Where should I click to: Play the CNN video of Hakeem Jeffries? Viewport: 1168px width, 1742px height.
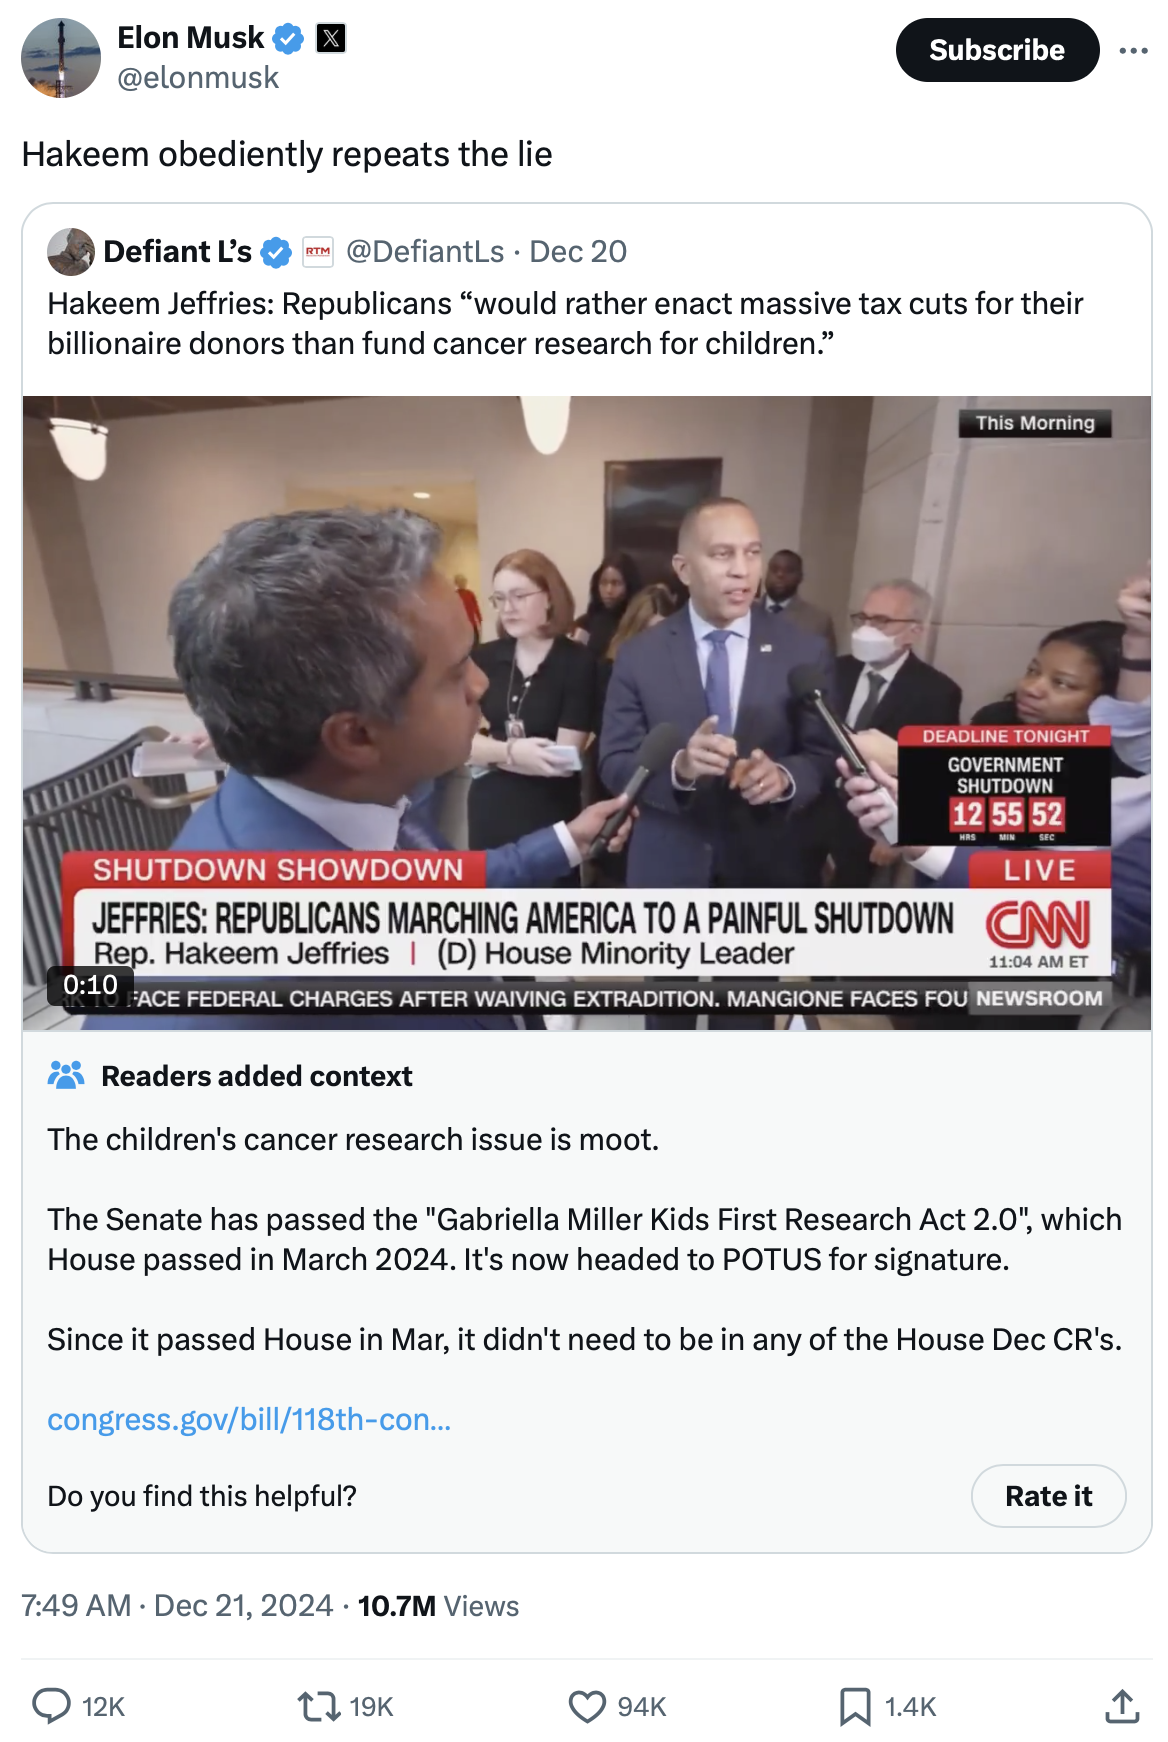(587, 713)
